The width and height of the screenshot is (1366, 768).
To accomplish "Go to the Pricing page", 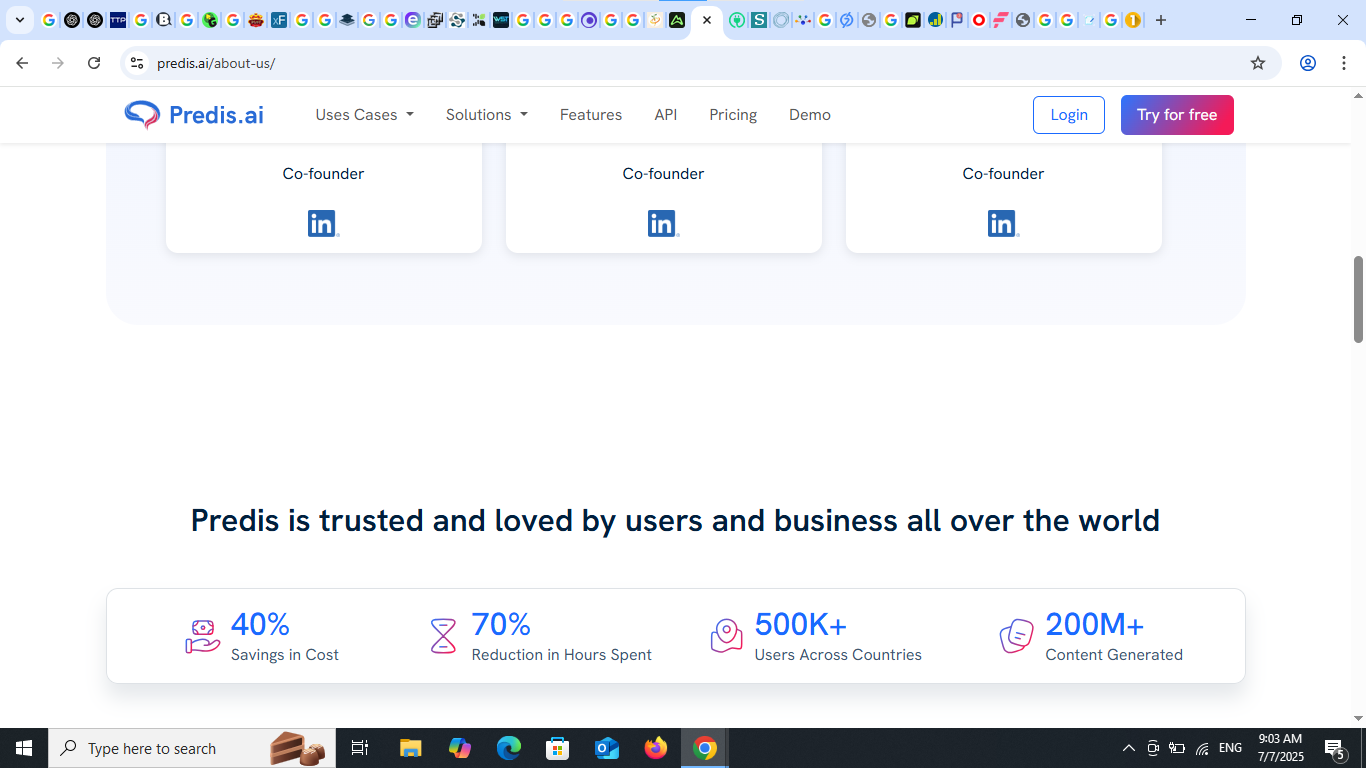I will (733, 115).
